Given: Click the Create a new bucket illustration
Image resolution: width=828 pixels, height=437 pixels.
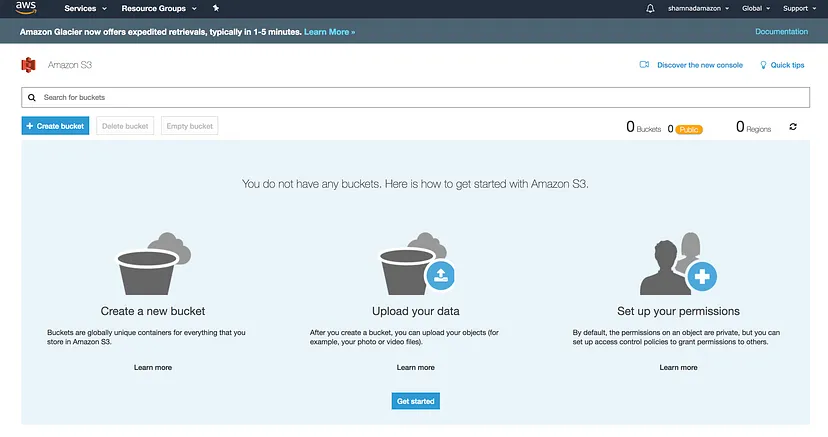Looking at the screenshot, I should [x=153, y=263].
